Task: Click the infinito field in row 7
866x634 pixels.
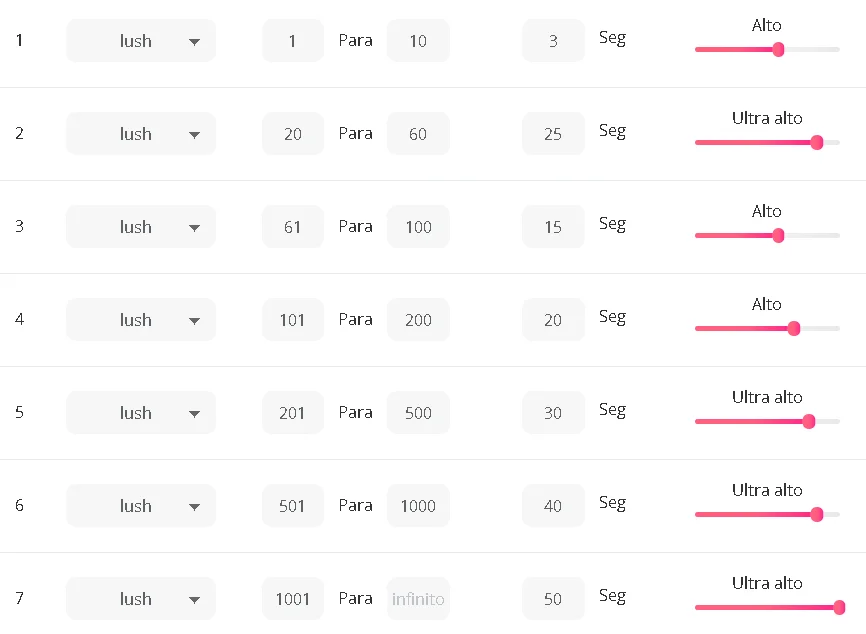Action: [x=418, y=599]
